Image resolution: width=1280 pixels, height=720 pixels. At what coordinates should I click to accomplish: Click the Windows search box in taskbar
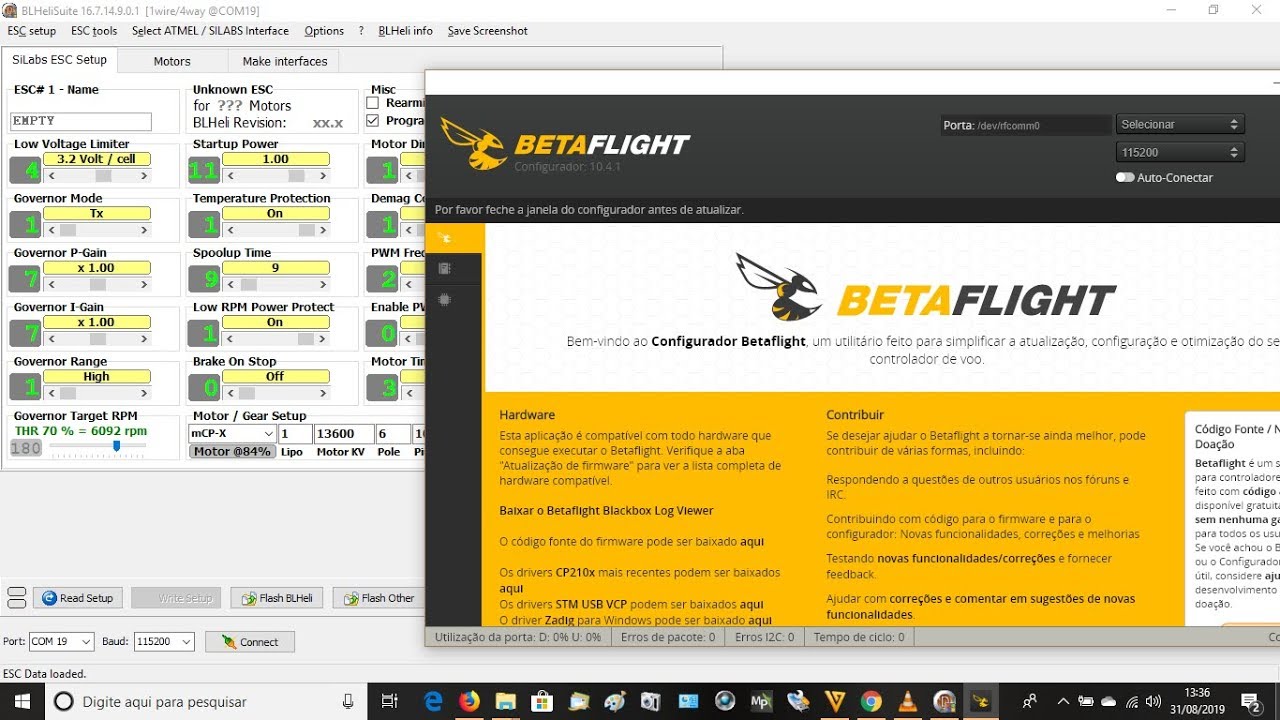(205, 701)
